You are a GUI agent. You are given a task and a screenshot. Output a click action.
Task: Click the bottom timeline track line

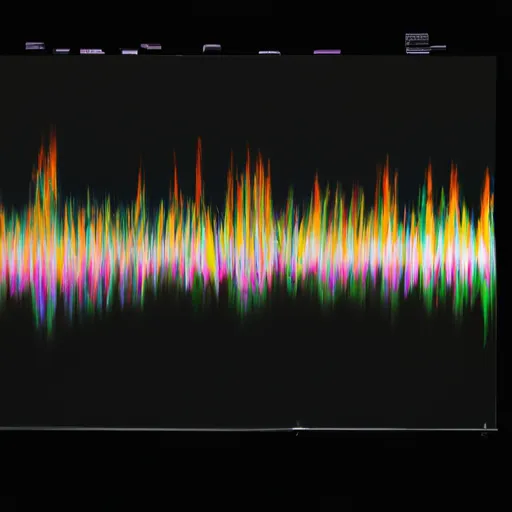point(248,429)
